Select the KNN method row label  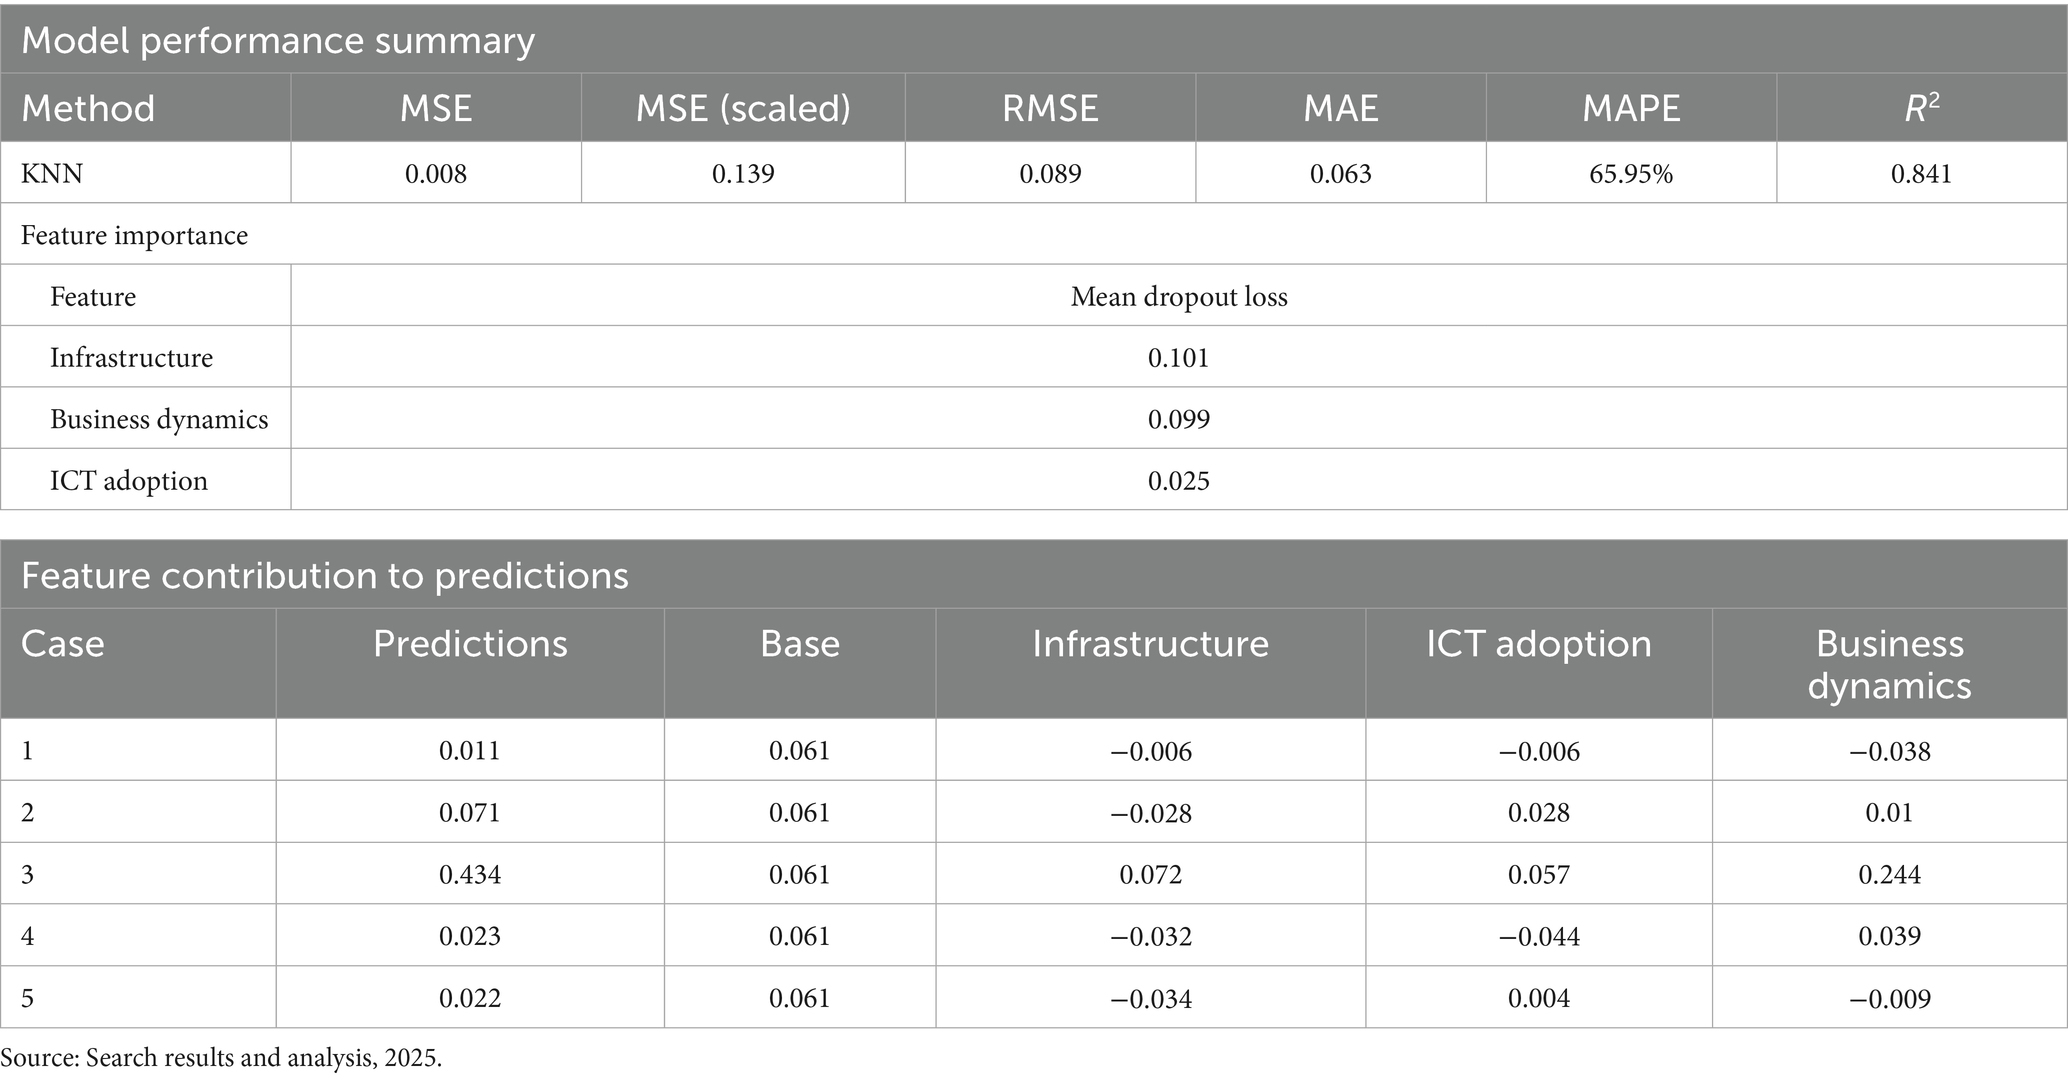(52, 173)
